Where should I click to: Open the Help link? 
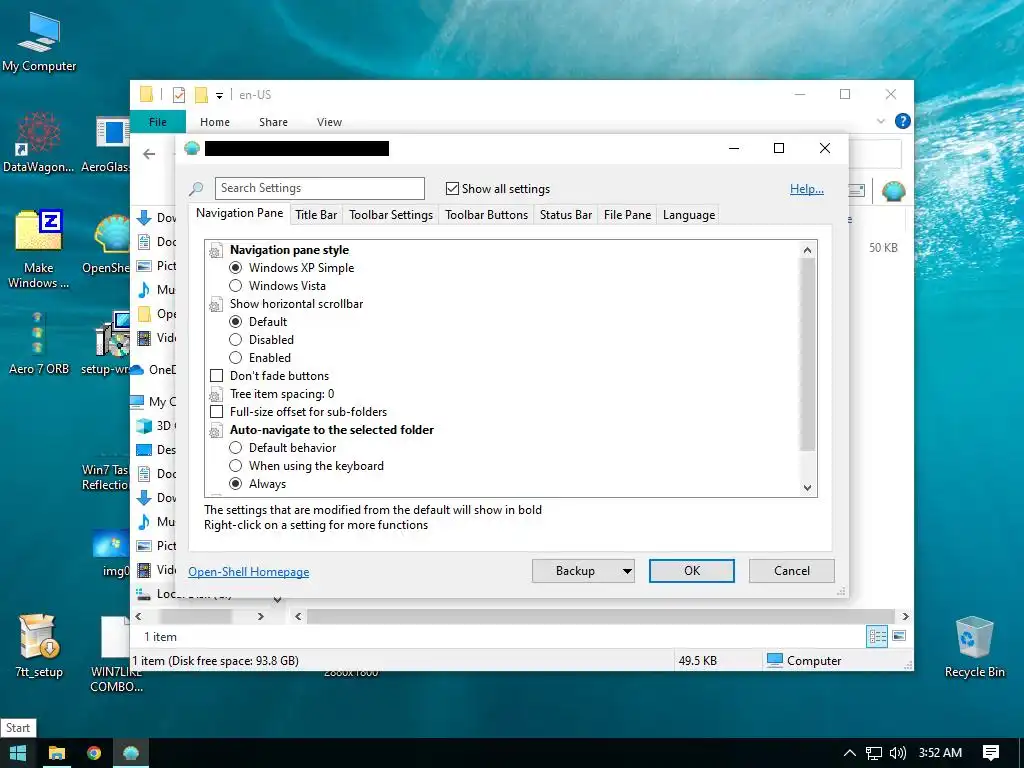click(807, 189)
